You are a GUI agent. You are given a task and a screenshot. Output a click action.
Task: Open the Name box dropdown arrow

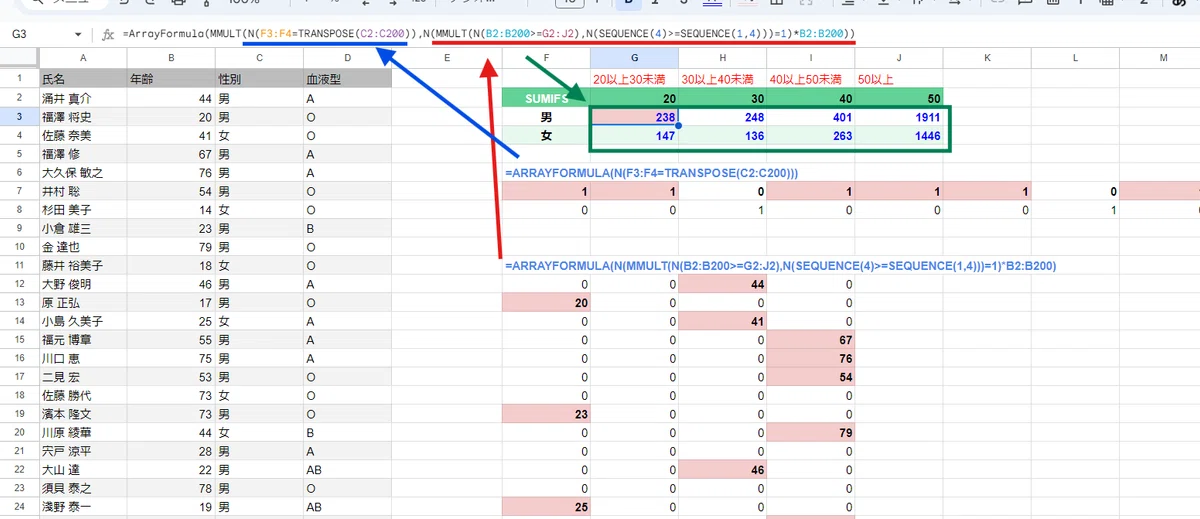point(79,35)
